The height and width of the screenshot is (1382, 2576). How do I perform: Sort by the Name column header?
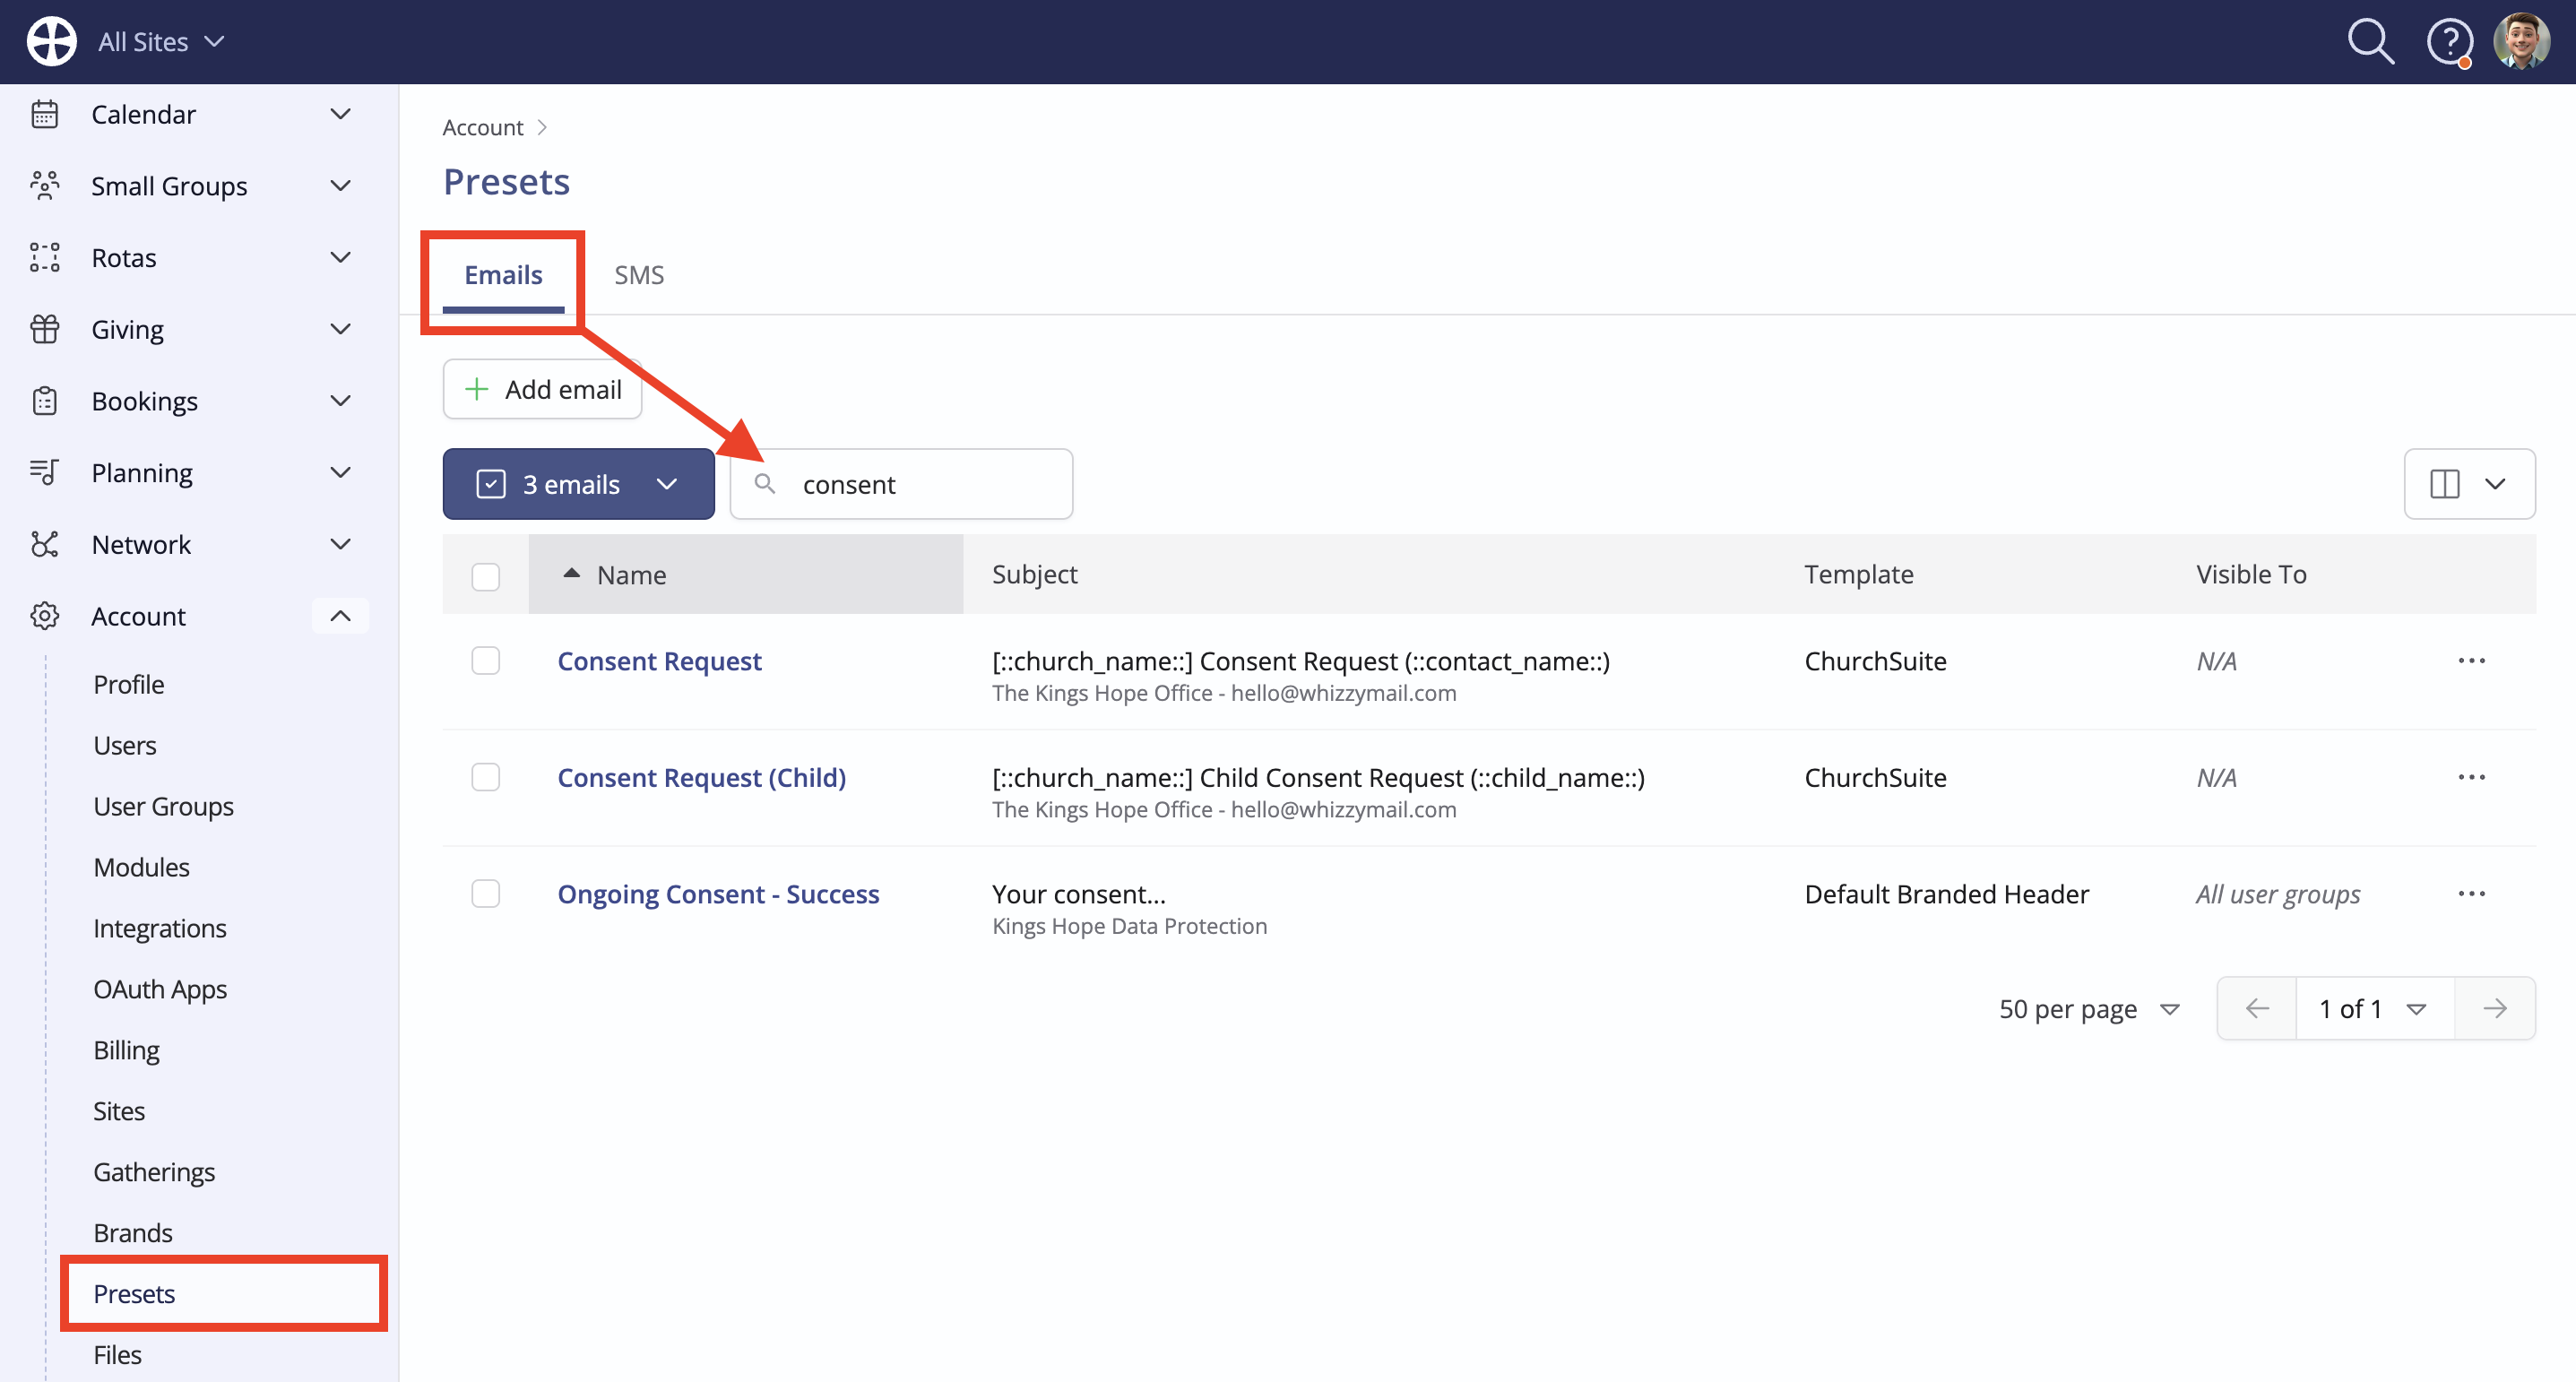[745, 574]
